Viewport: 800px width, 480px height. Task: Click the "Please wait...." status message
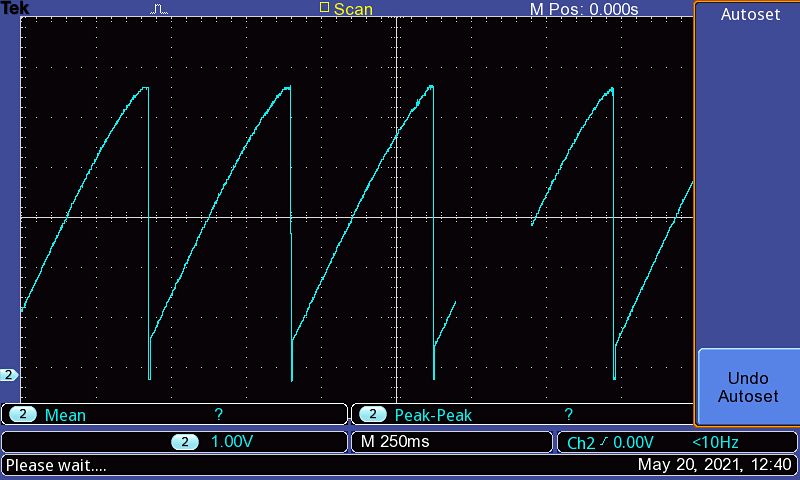coord(56,465)
